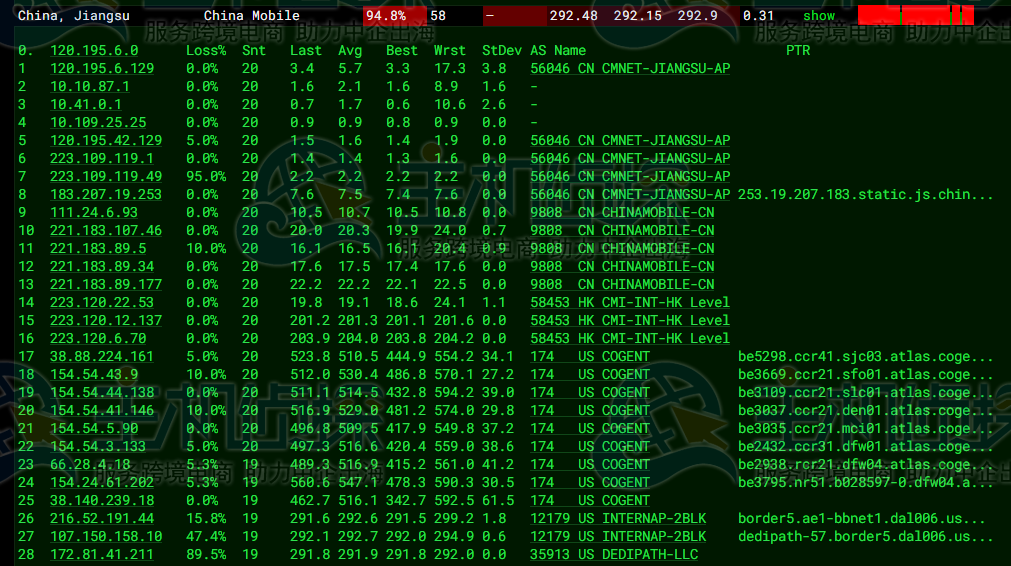Open IP link 38.140.239.18
Image resolution: width=1011 pixels, height=566 pixels.
[102, 501]
